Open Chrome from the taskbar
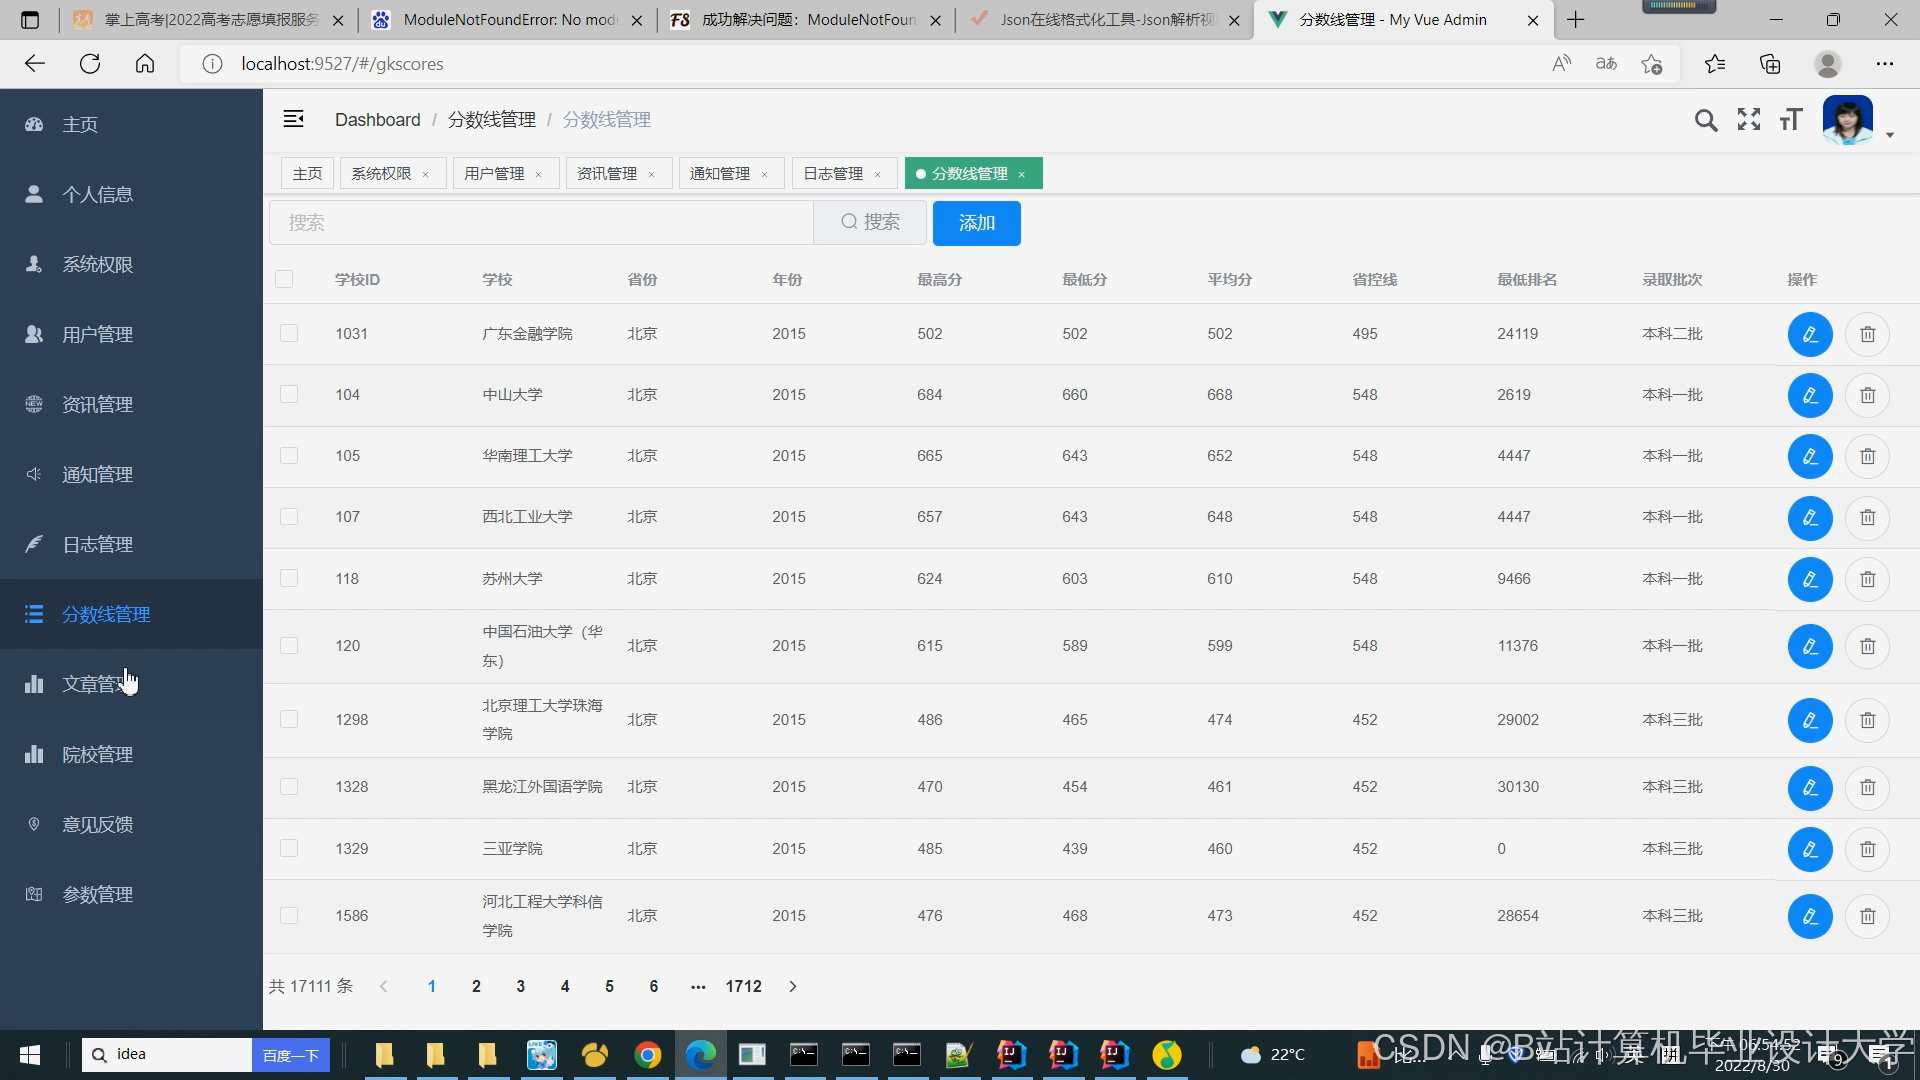 pyautogui.click(x=647, y=1055)
